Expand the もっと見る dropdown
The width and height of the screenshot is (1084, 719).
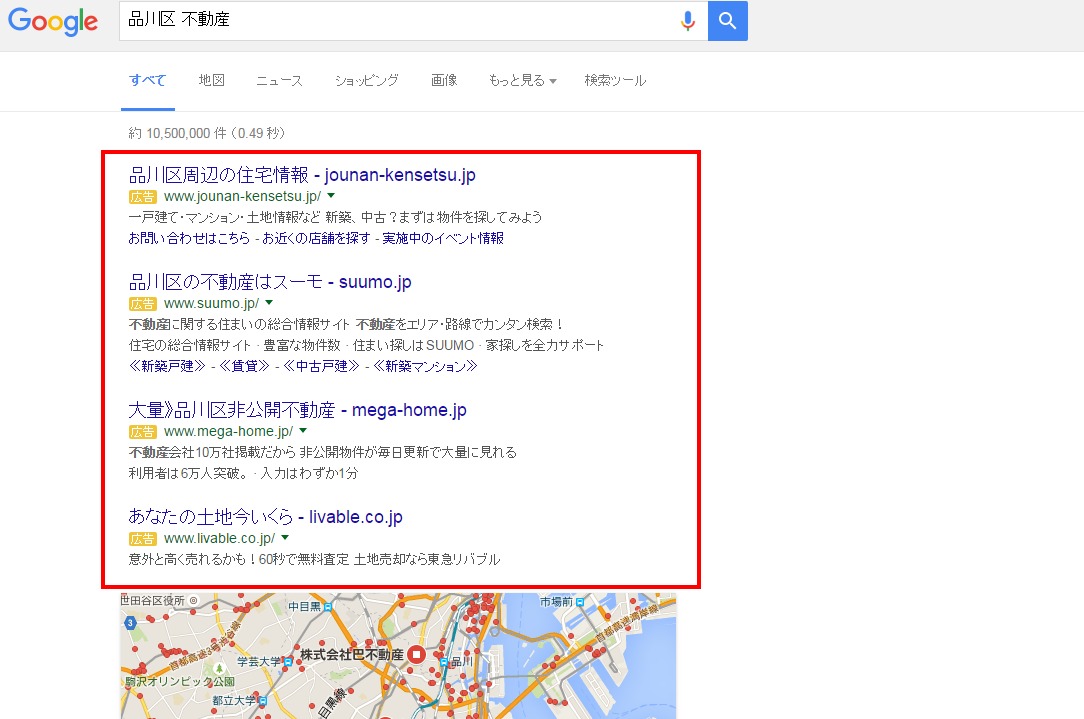[522, 80]
